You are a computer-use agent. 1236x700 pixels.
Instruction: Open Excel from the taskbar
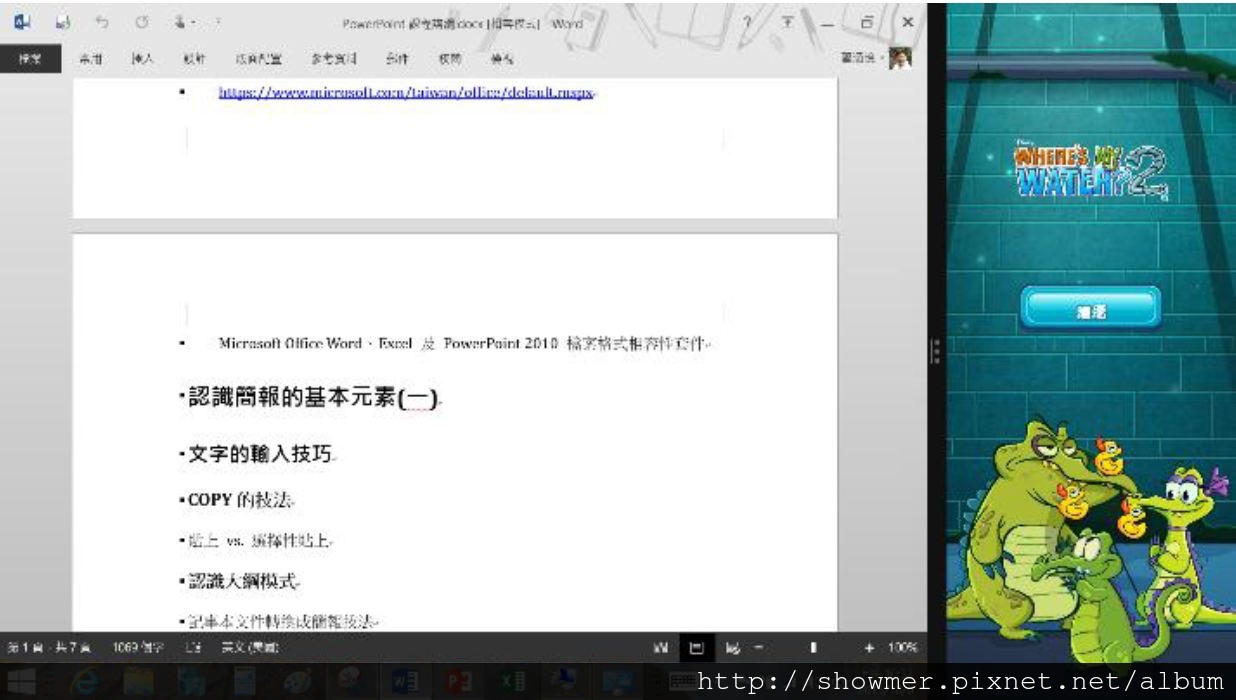point(513,682)
